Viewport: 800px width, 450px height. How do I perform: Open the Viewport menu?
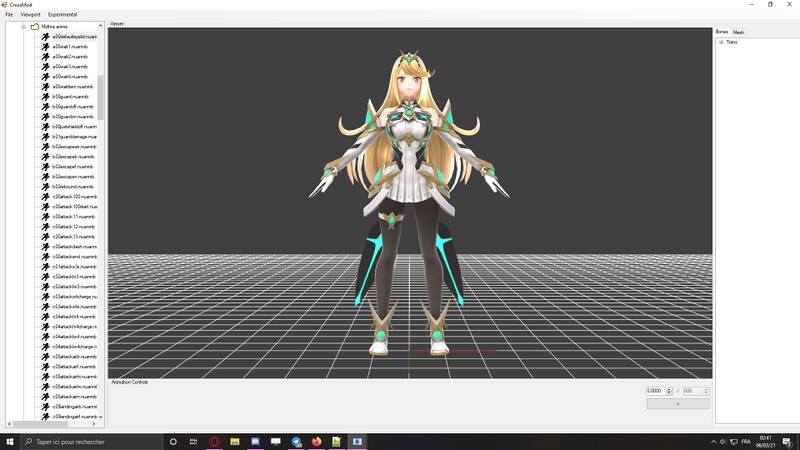(x=30, y=15)
